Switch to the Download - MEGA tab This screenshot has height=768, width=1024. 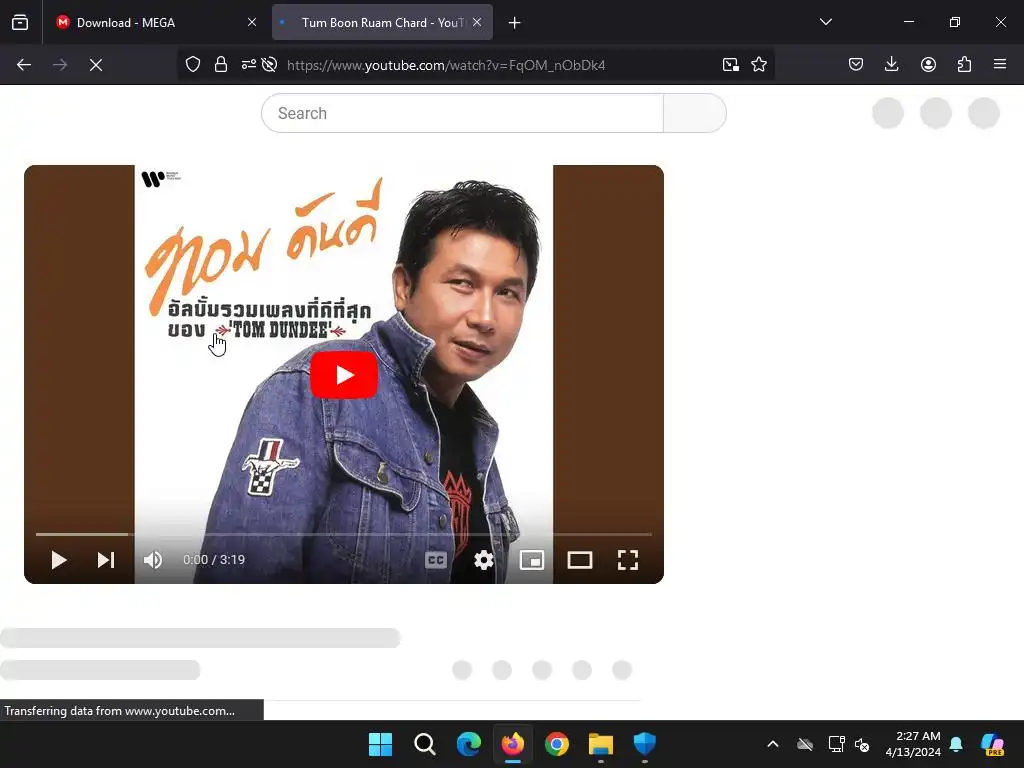[x=157, y=23]
